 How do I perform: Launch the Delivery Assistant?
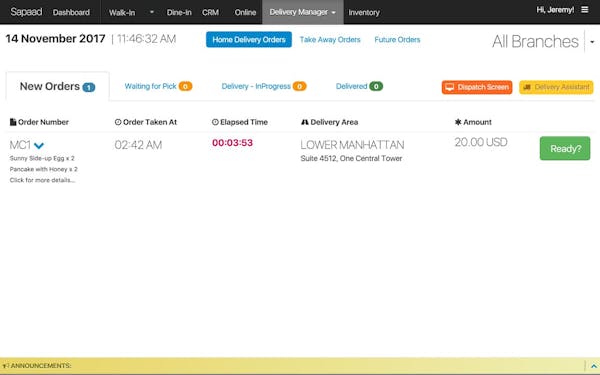[556, 87]
